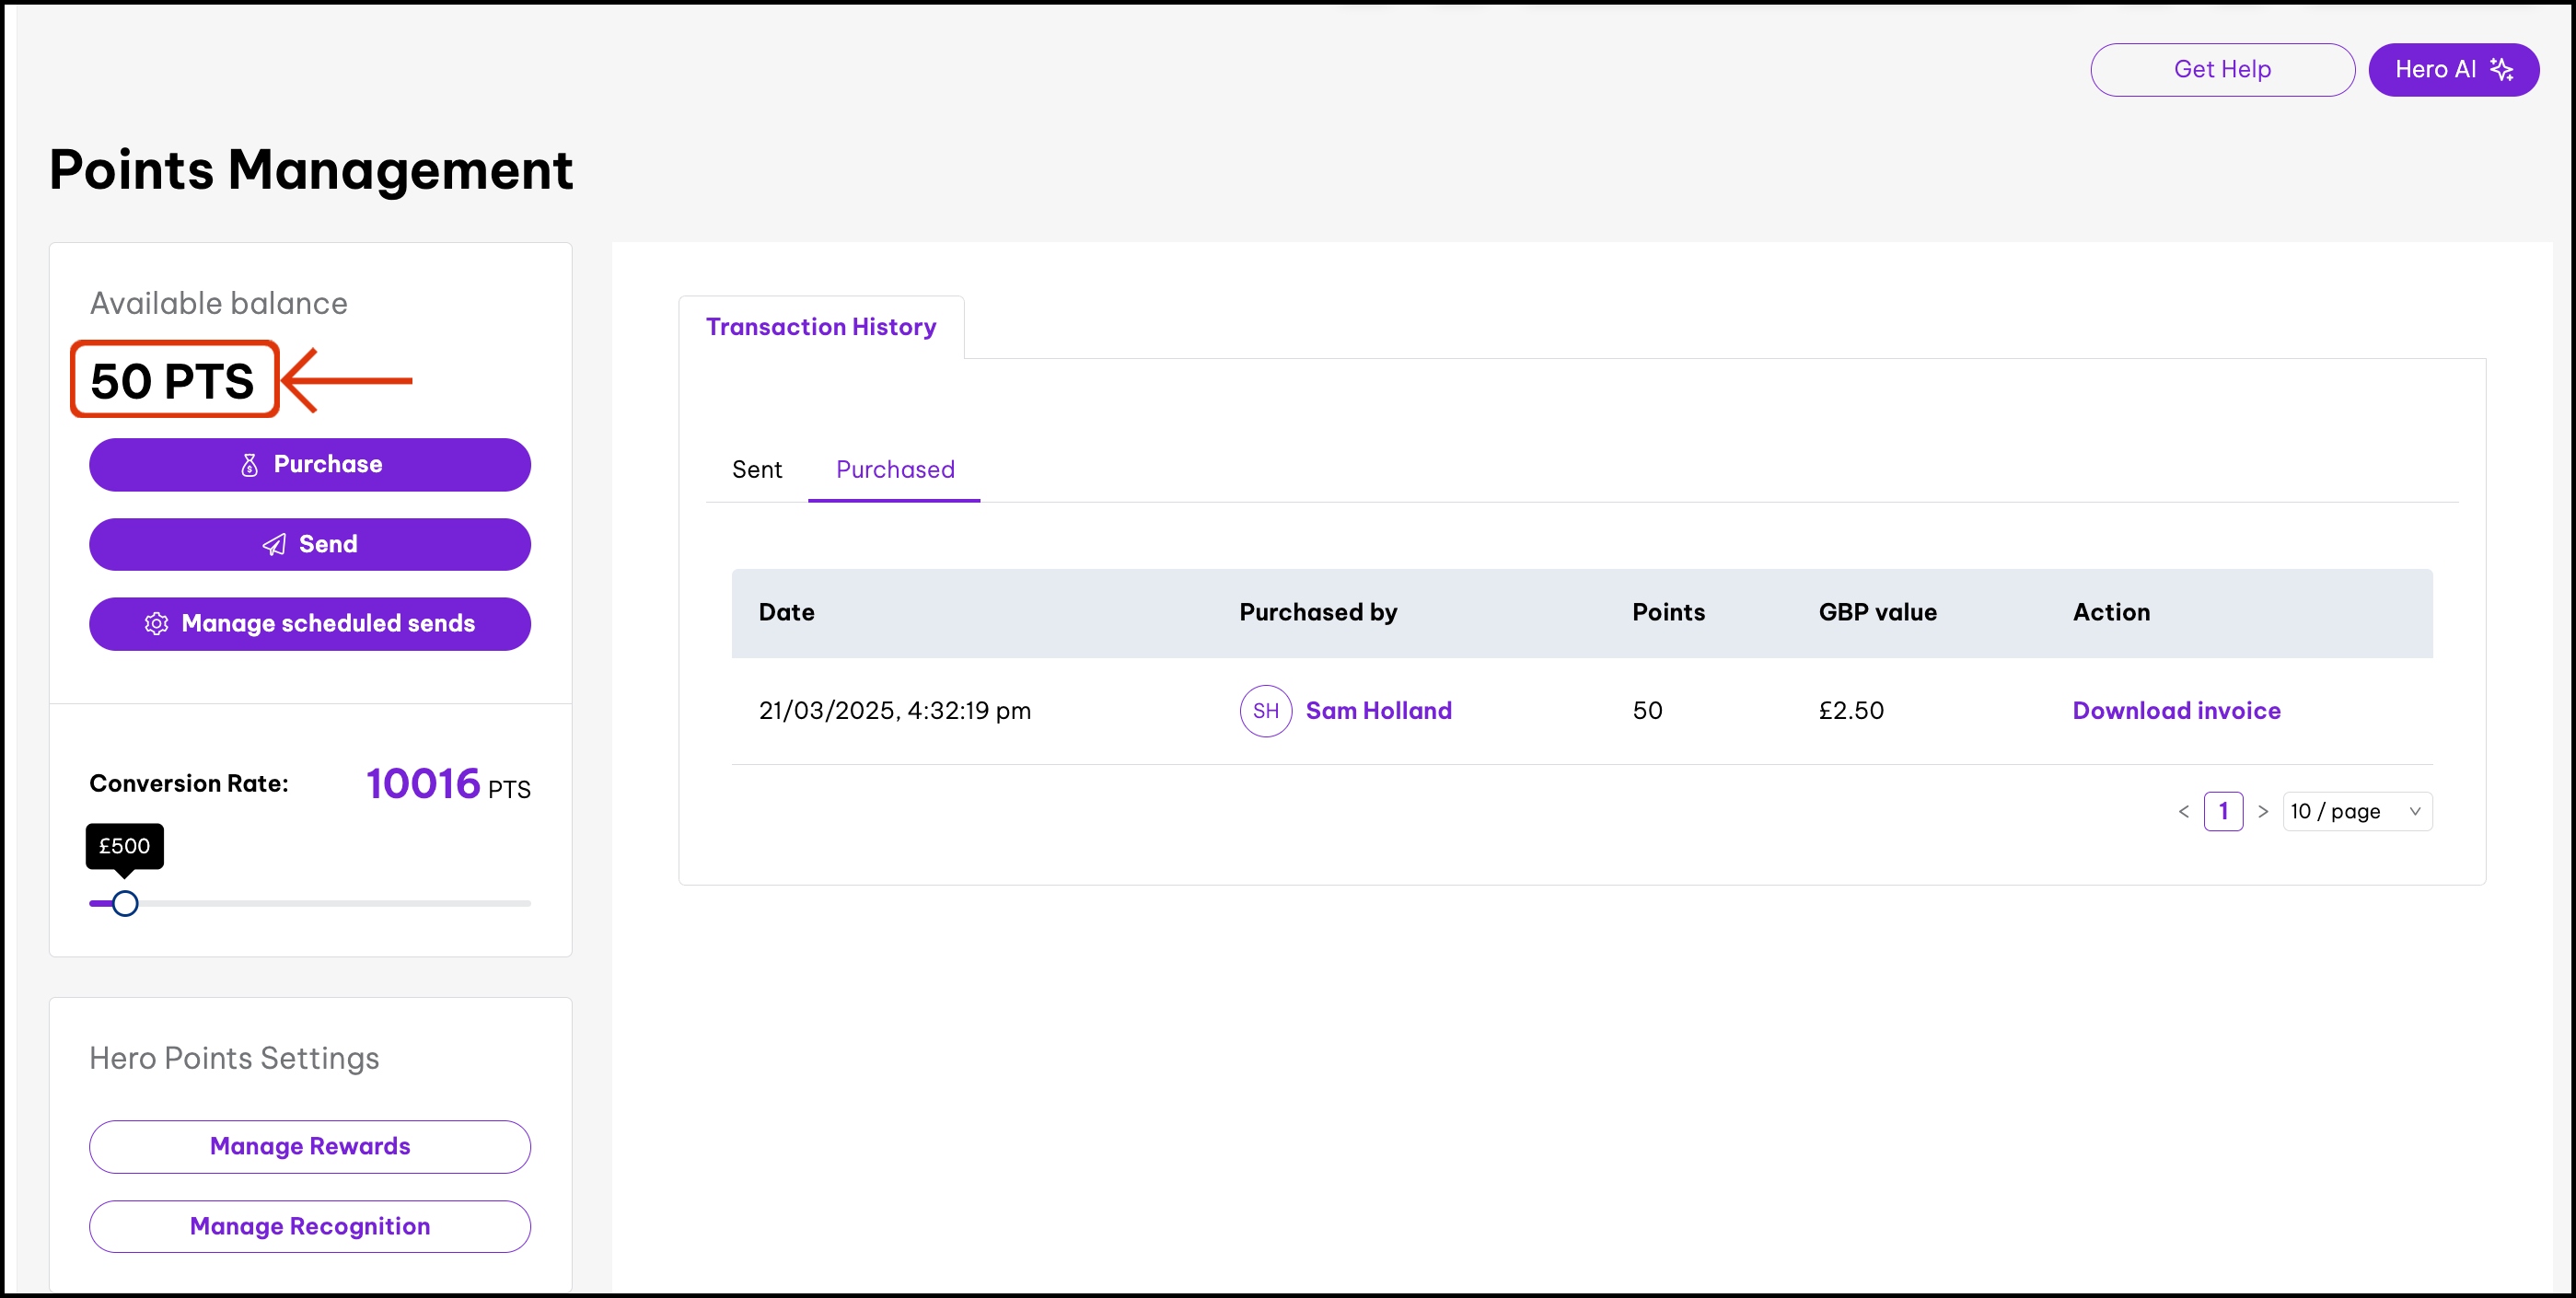Click the SH avatar circle
This screenshot has width=2576, height=1298.
pos(1265,711)
